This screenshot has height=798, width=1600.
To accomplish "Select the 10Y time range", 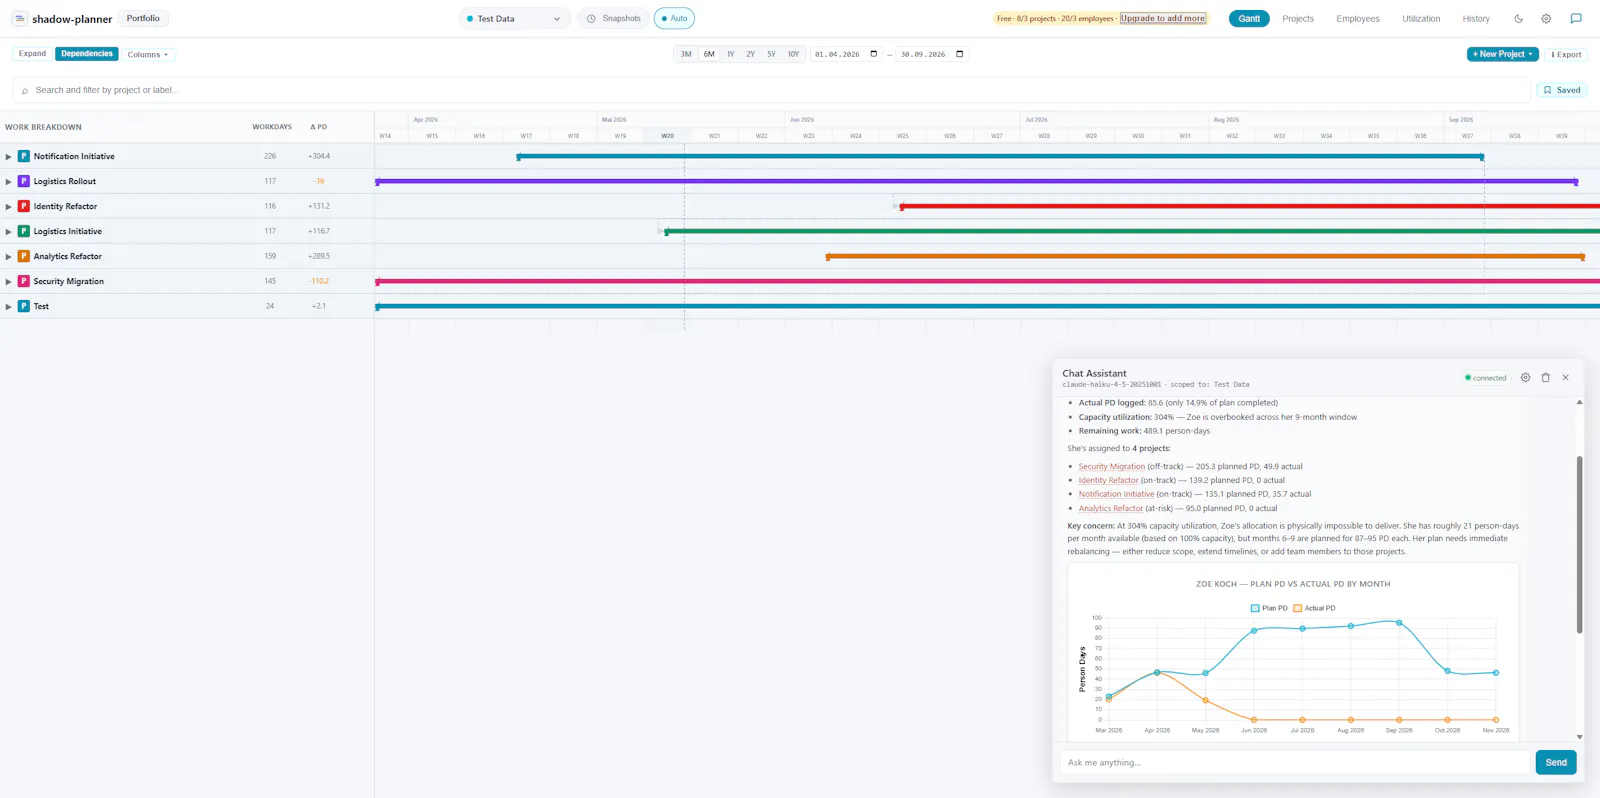I will click(793, 54).
